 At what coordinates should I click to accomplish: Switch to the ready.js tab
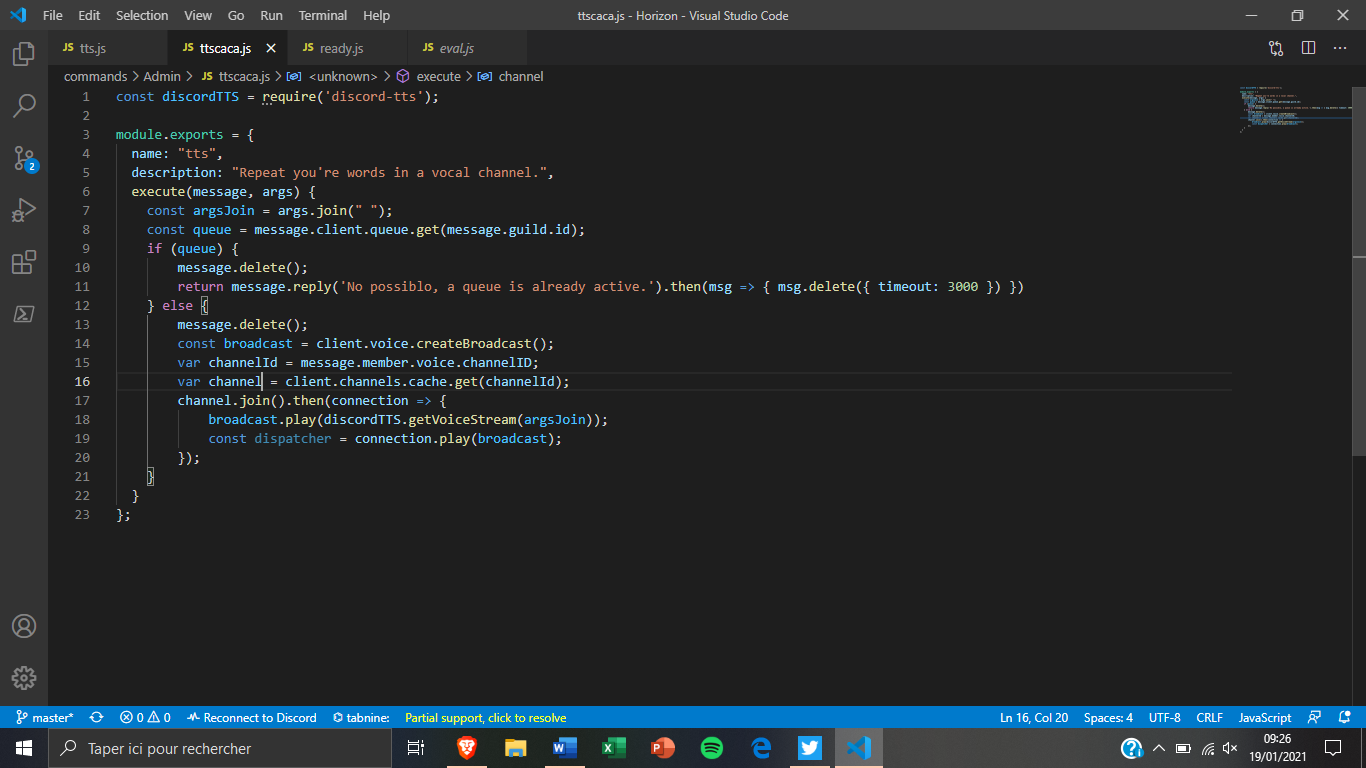click(x=348, y=48)
